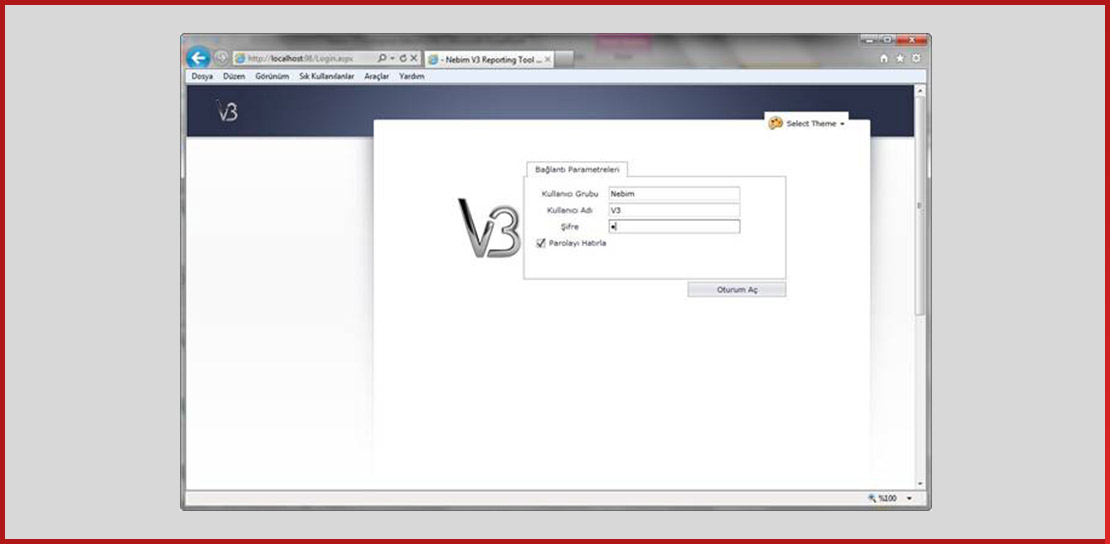Click the scrollbar down arrow

(920, 484)
